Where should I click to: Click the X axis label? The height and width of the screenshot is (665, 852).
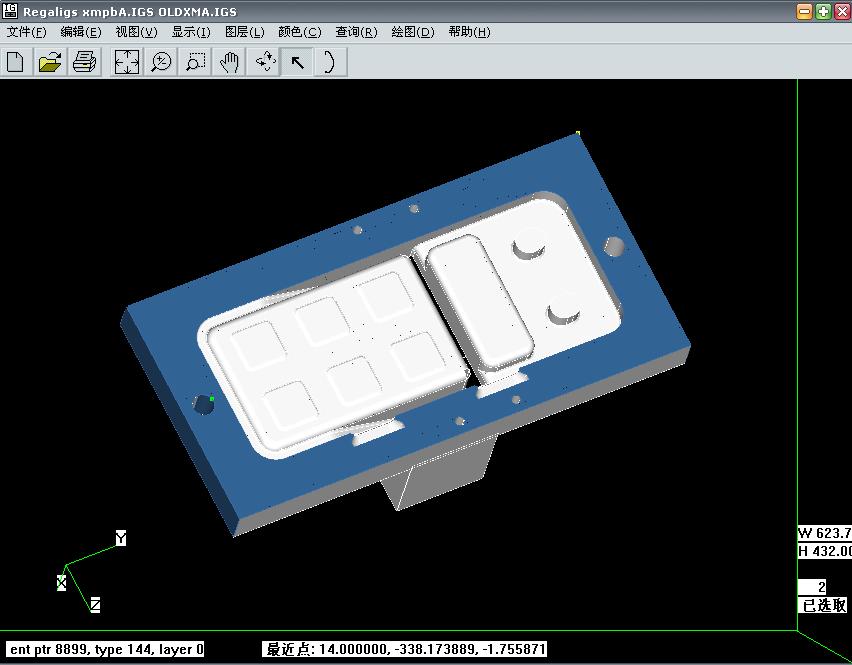61,583
